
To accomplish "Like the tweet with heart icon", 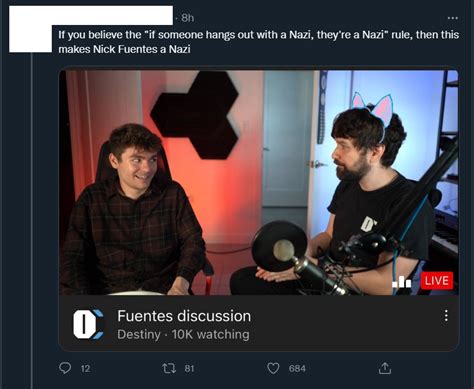I will (273, 368).
